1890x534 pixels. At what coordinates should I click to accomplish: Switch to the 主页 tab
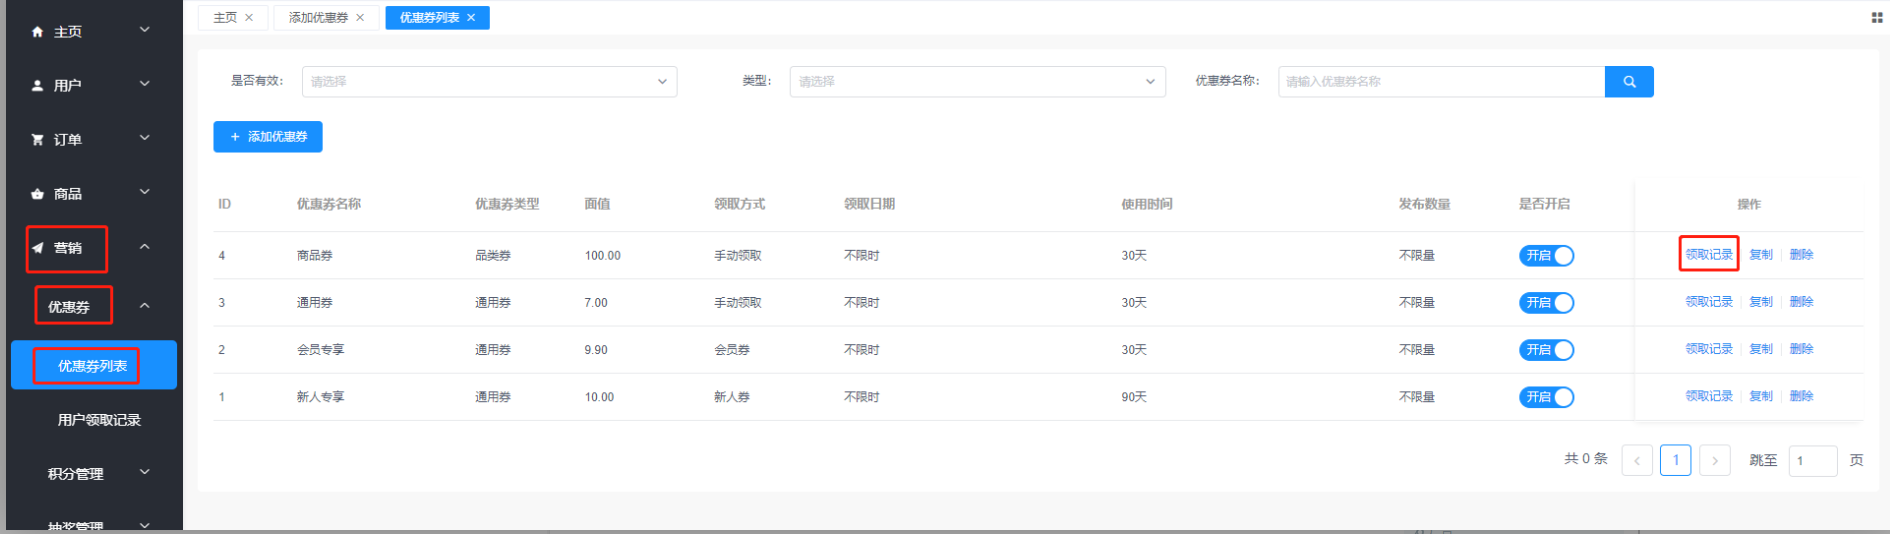click(x=225, y=18)
